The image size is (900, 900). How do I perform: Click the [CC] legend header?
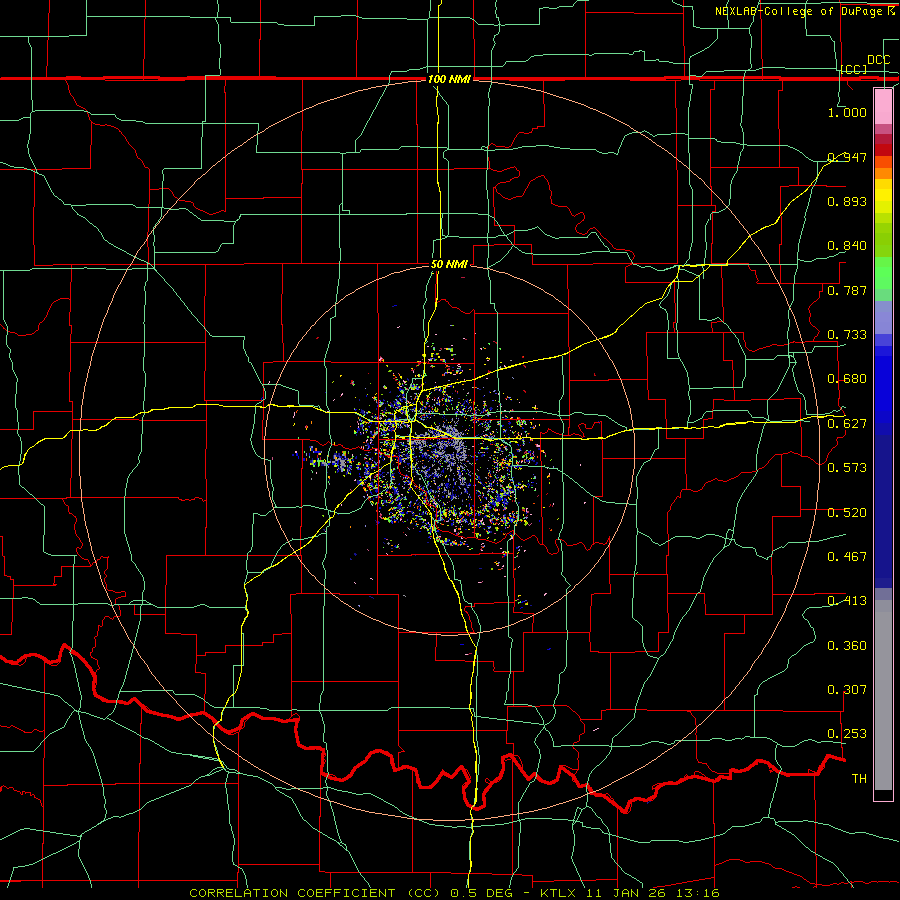click(x=854, y=69)
